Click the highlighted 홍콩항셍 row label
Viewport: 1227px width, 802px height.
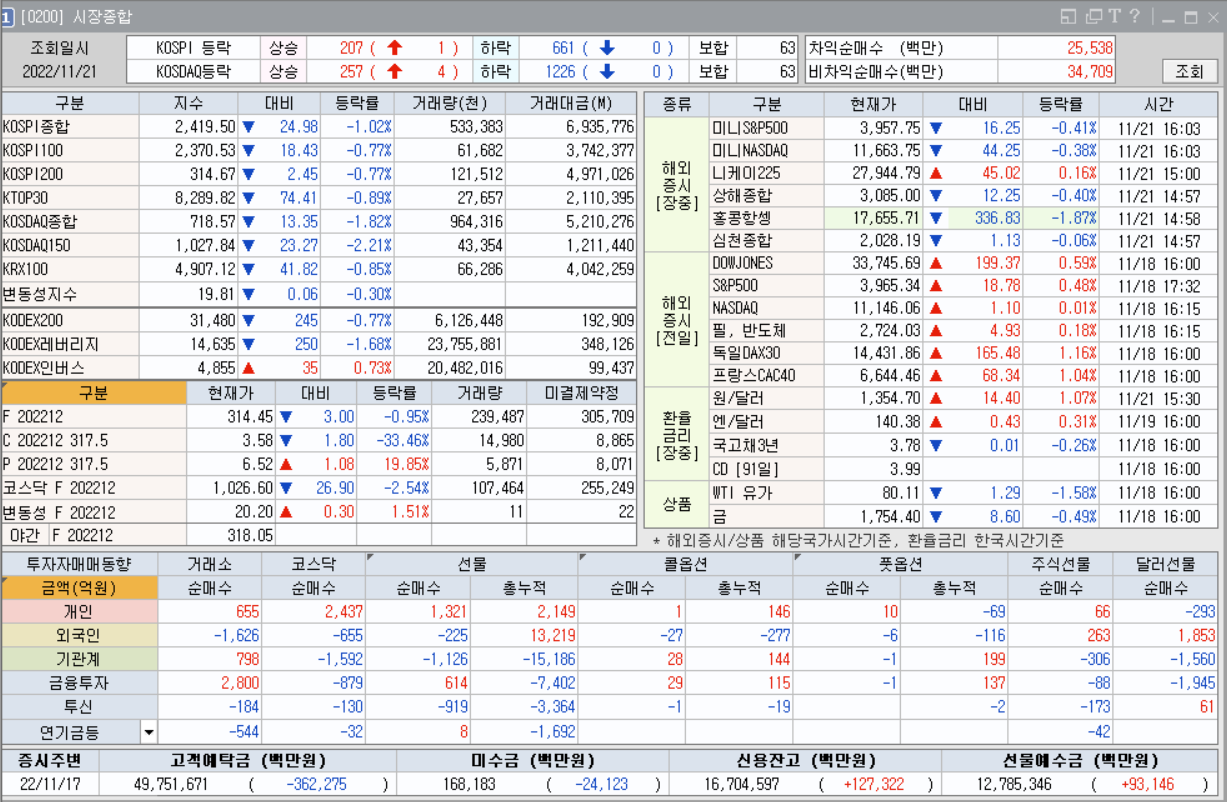765,218
